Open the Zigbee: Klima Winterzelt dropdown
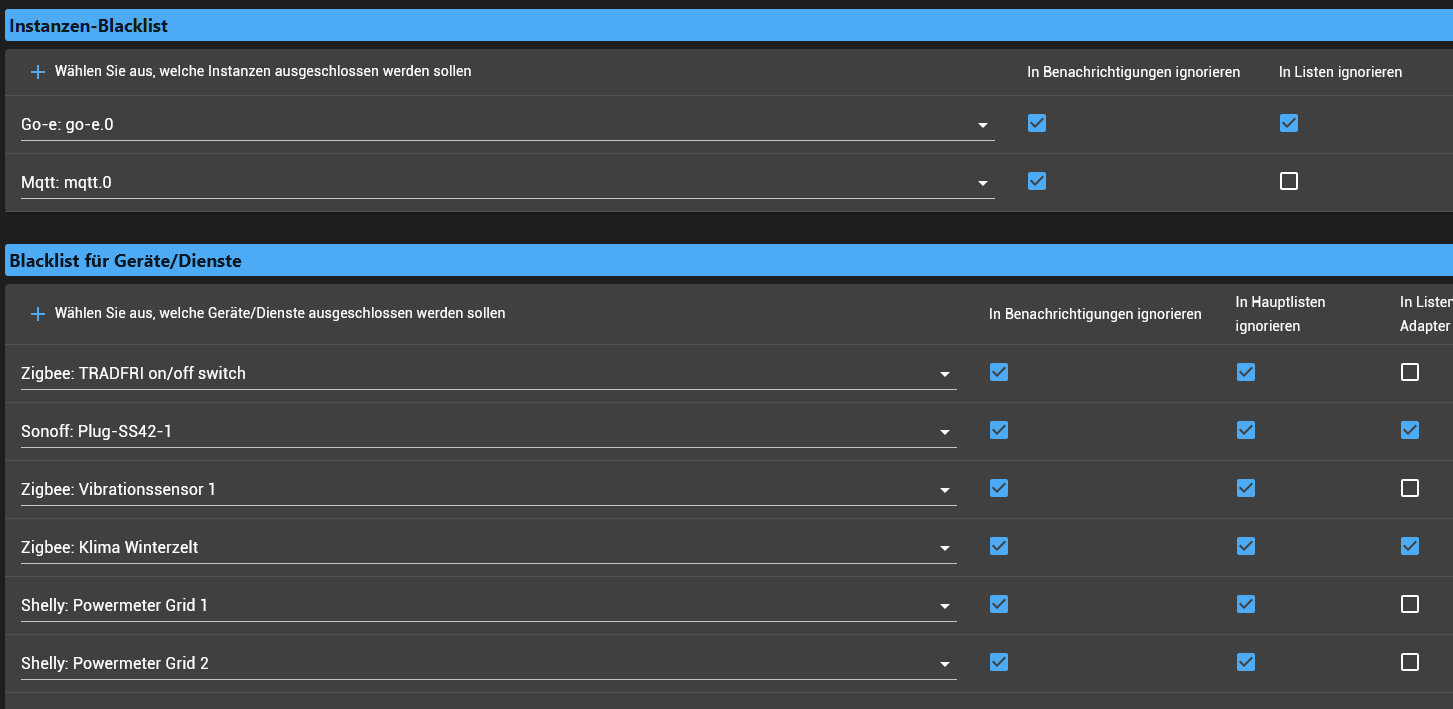The width and height of the screenshot is (1453, 709). pos(488,548)
